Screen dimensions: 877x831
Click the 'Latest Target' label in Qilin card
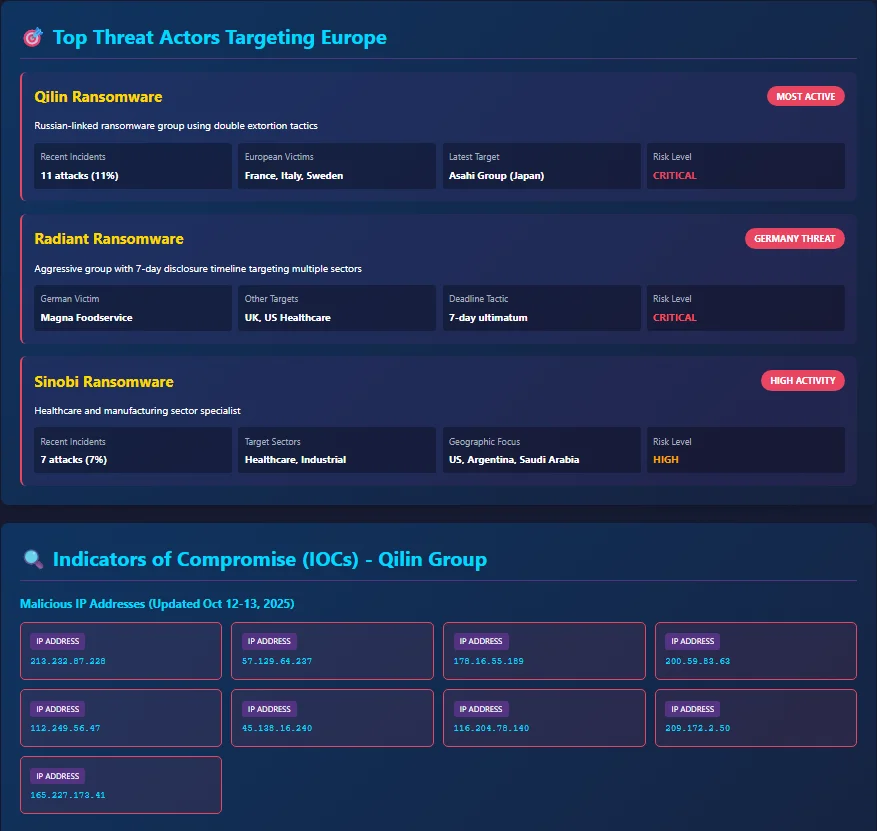(474, 157)
